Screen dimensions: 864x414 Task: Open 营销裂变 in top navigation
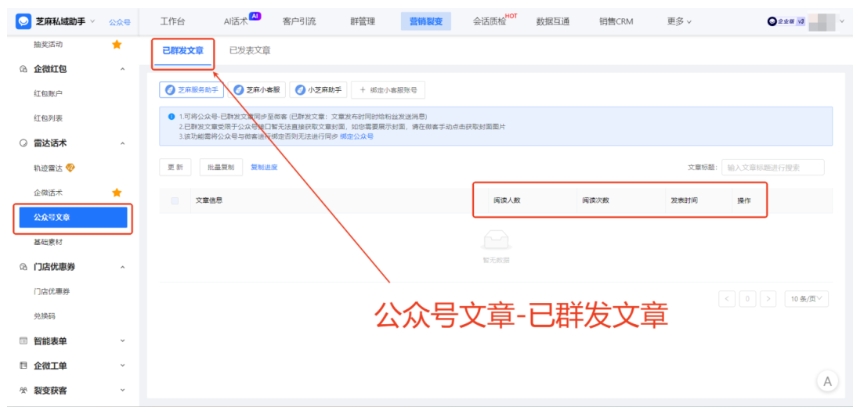click(426, 22)
